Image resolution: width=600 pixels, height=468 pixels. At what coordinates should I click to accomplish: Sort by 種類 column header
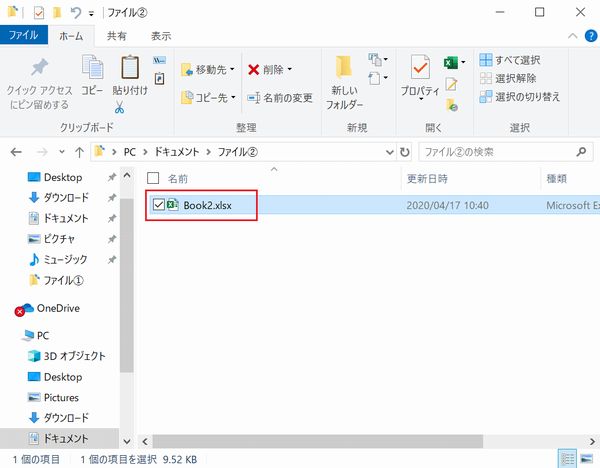tap(557, 179)
